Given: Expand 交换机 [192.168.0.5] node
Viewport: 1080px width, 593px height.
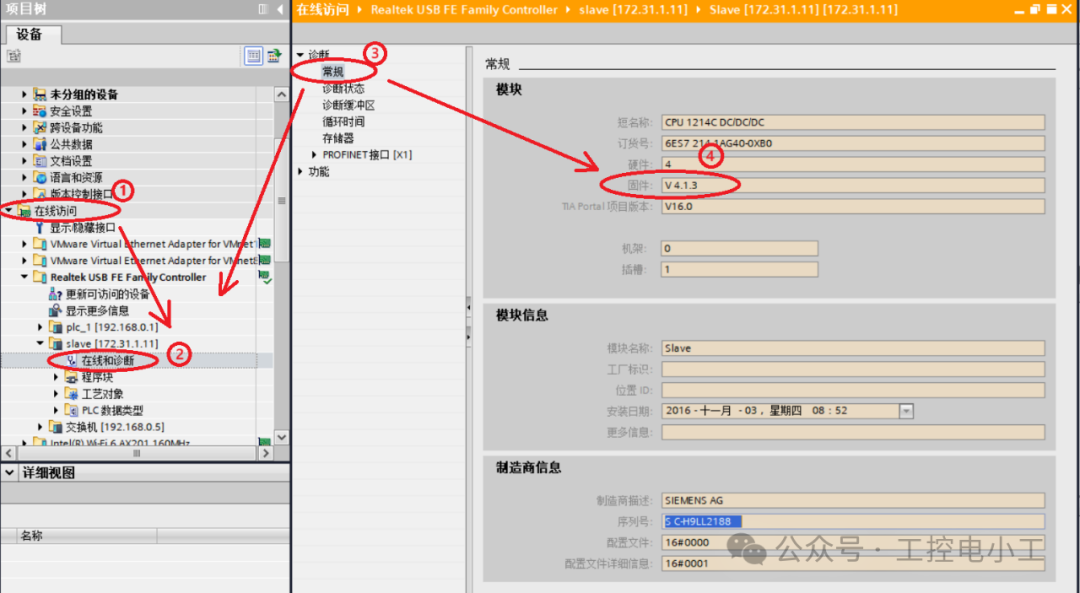Looking at the screenshot, I should click(x=40, y=427).
